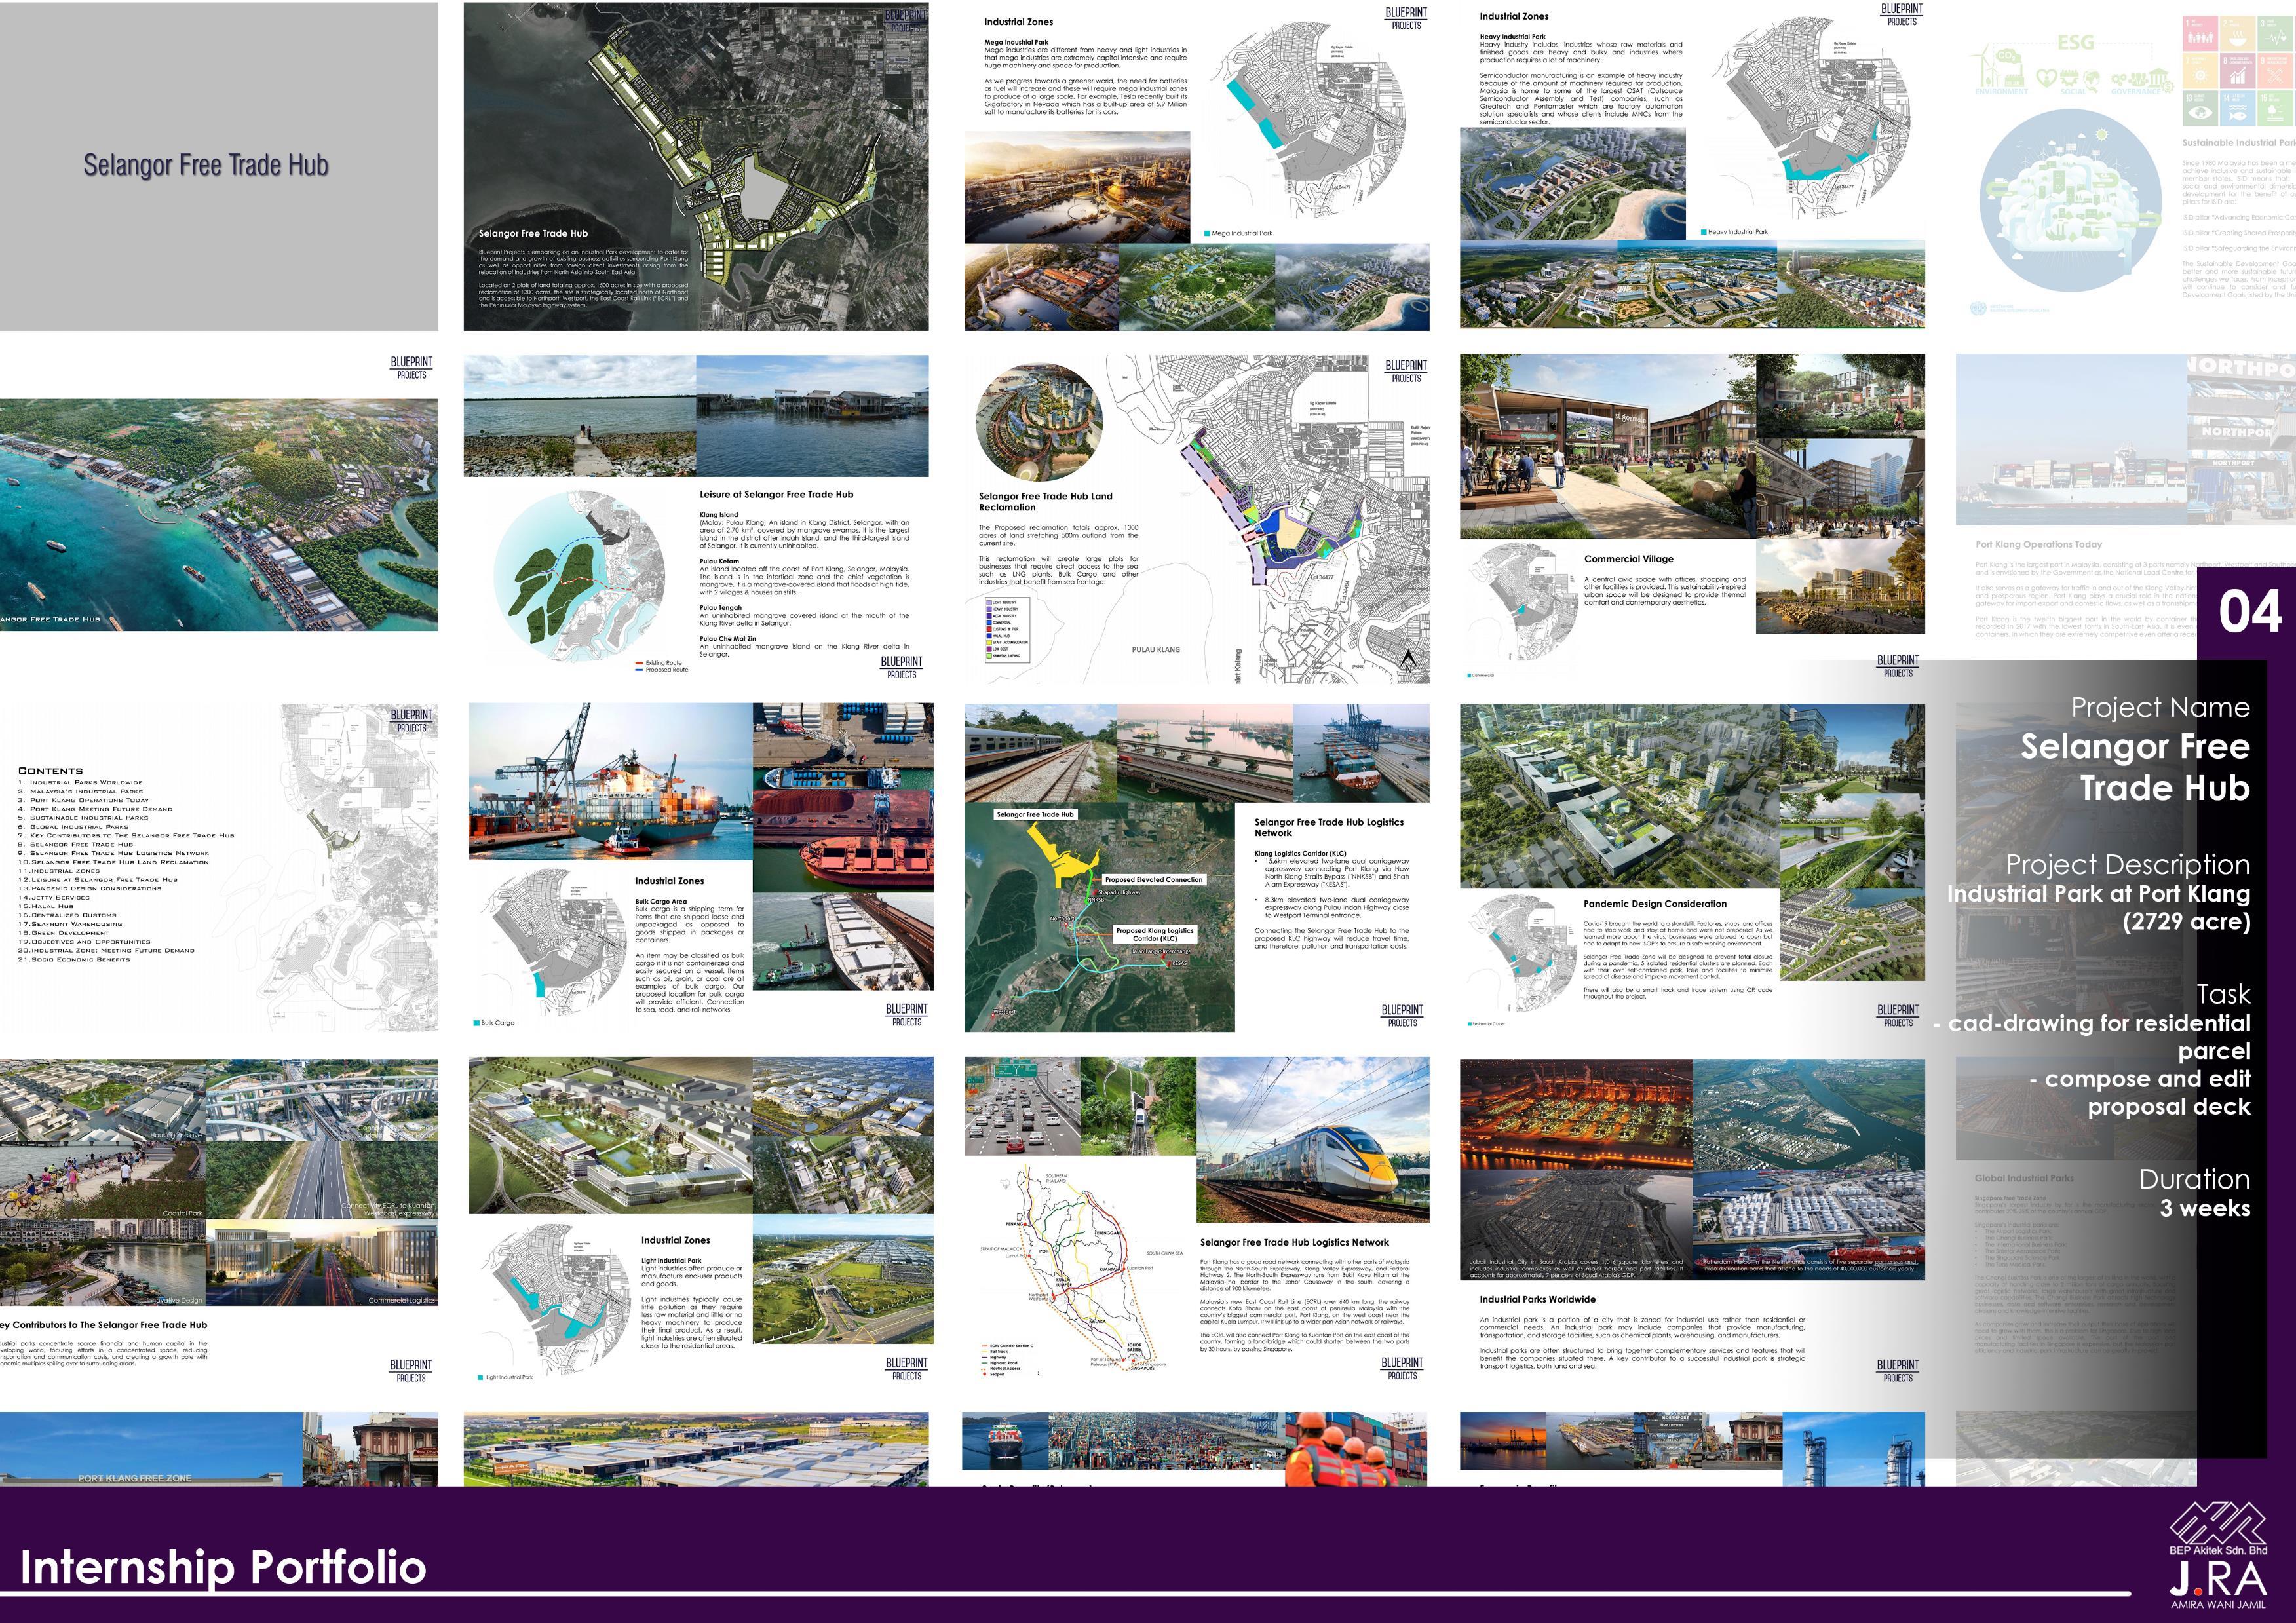This screenshot has width=2296, height=1623.
Task: Open the aerial coastline render slide
Action: pos(219,515)
